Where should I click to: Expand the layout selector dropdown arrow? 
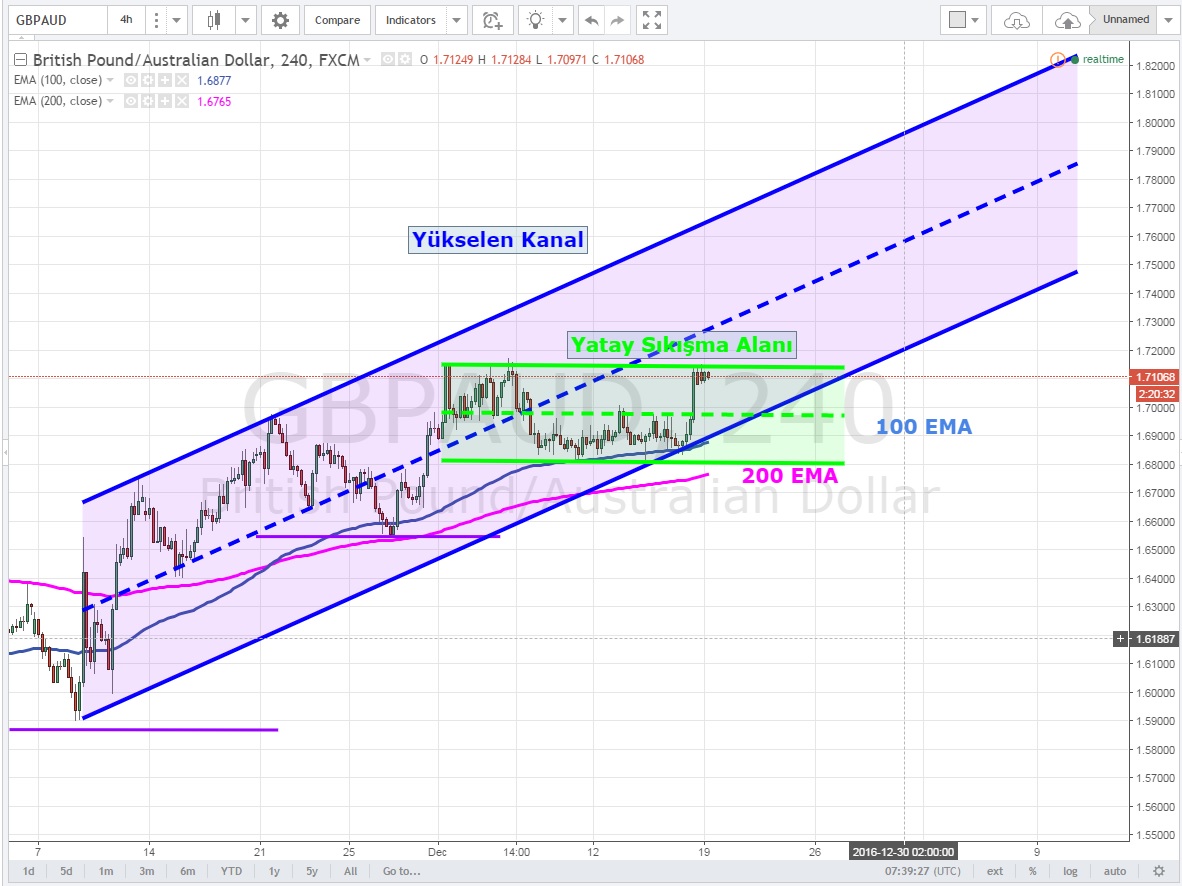coord(975,20)
